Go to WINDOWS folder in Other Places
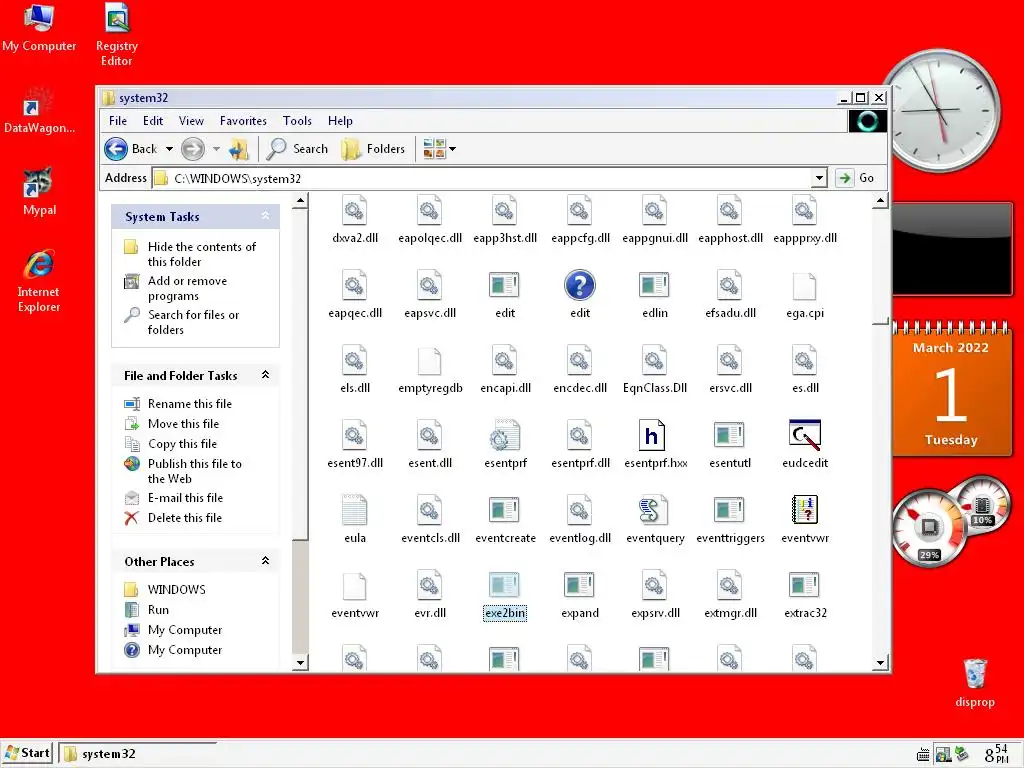The image size is (1024, 768). tap(176, 589)
